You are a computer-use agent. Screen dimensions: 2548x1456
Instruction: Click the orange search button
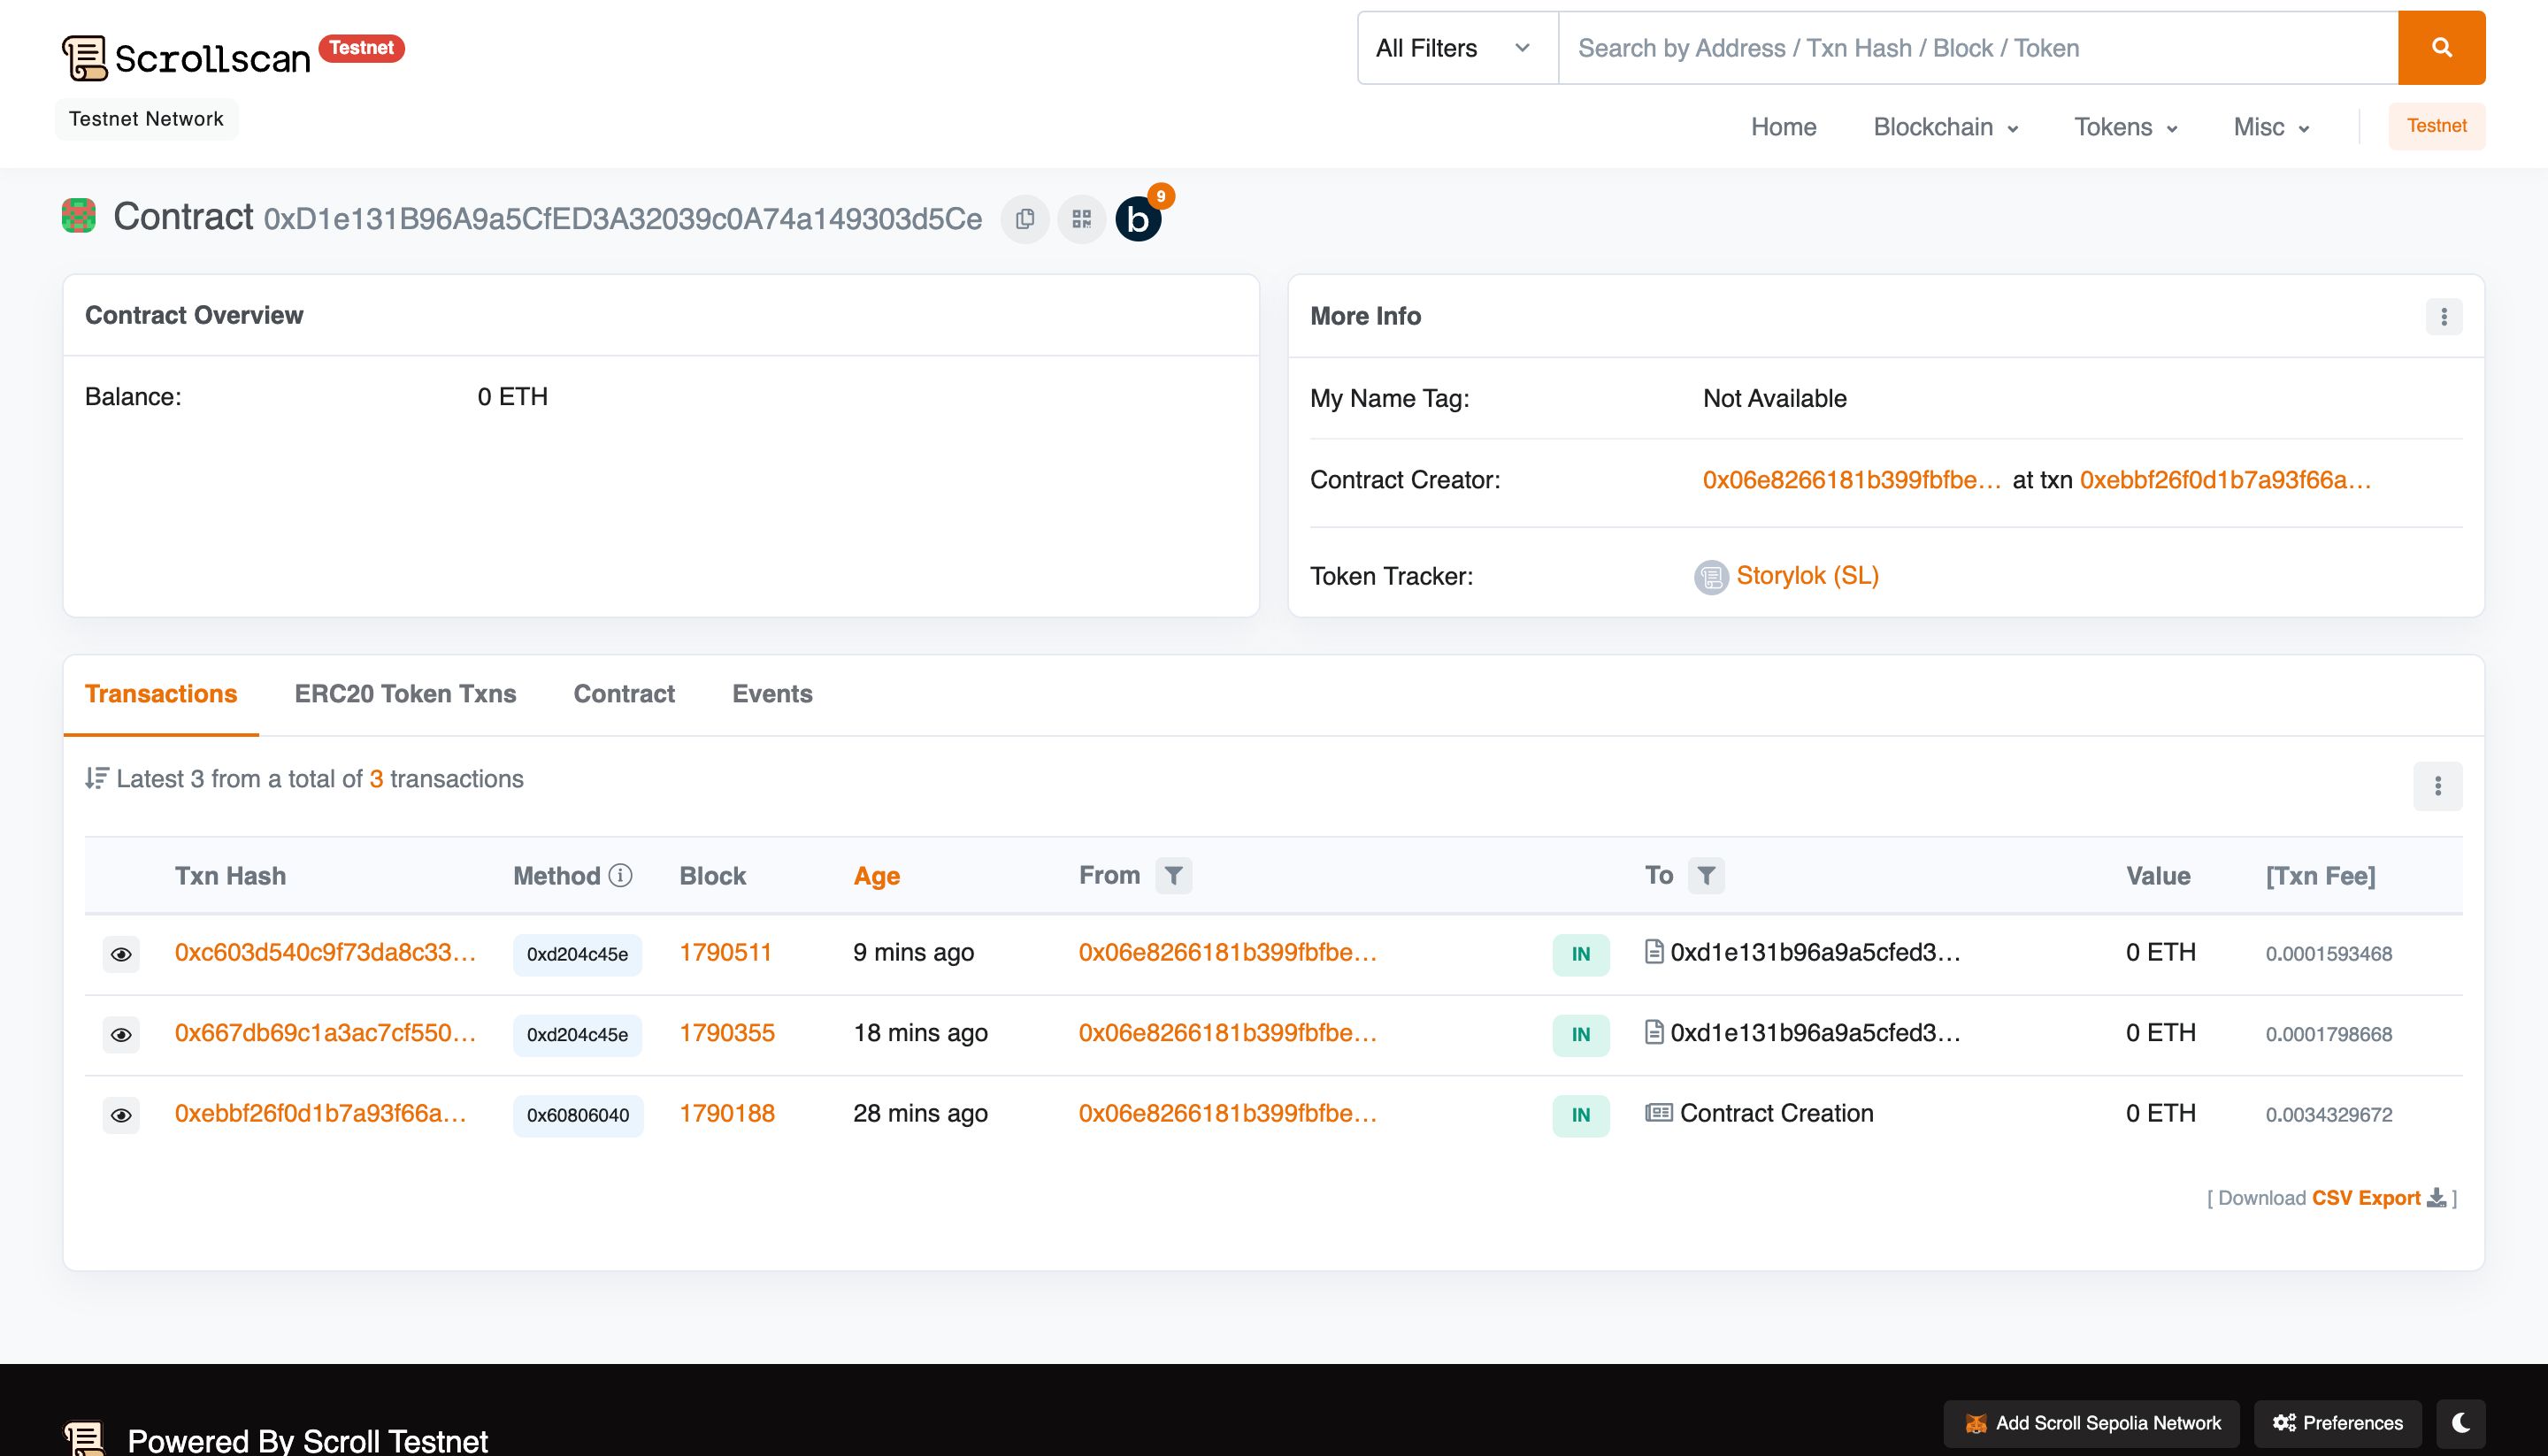(2441, 48)
